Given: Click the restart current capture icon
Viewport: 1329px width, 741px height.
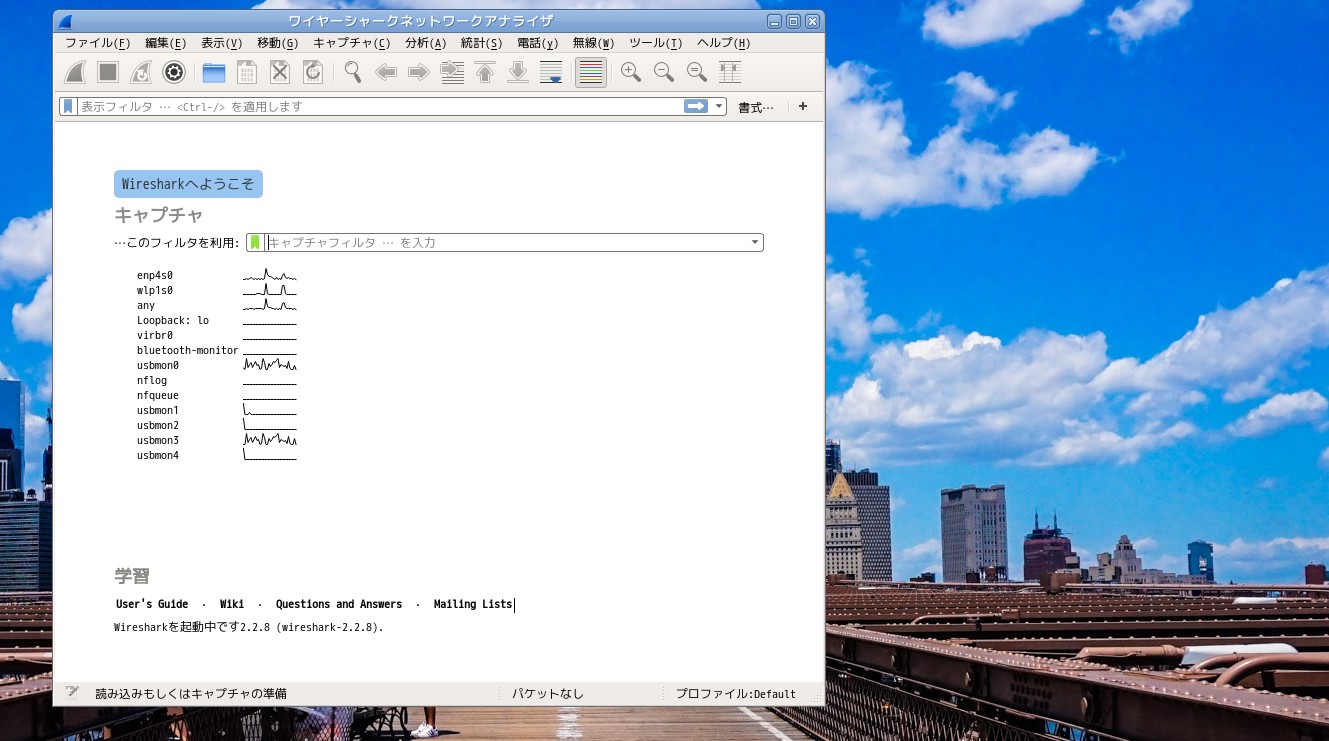Looking at the screenshot, I should tap(141, 72).
